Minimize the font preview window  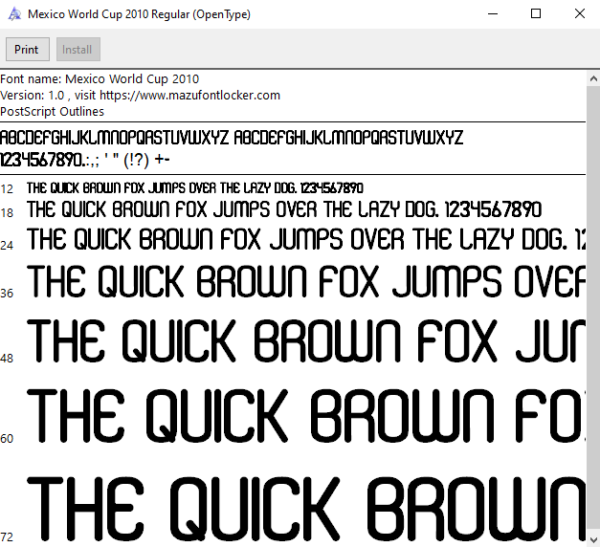[493, 14]
